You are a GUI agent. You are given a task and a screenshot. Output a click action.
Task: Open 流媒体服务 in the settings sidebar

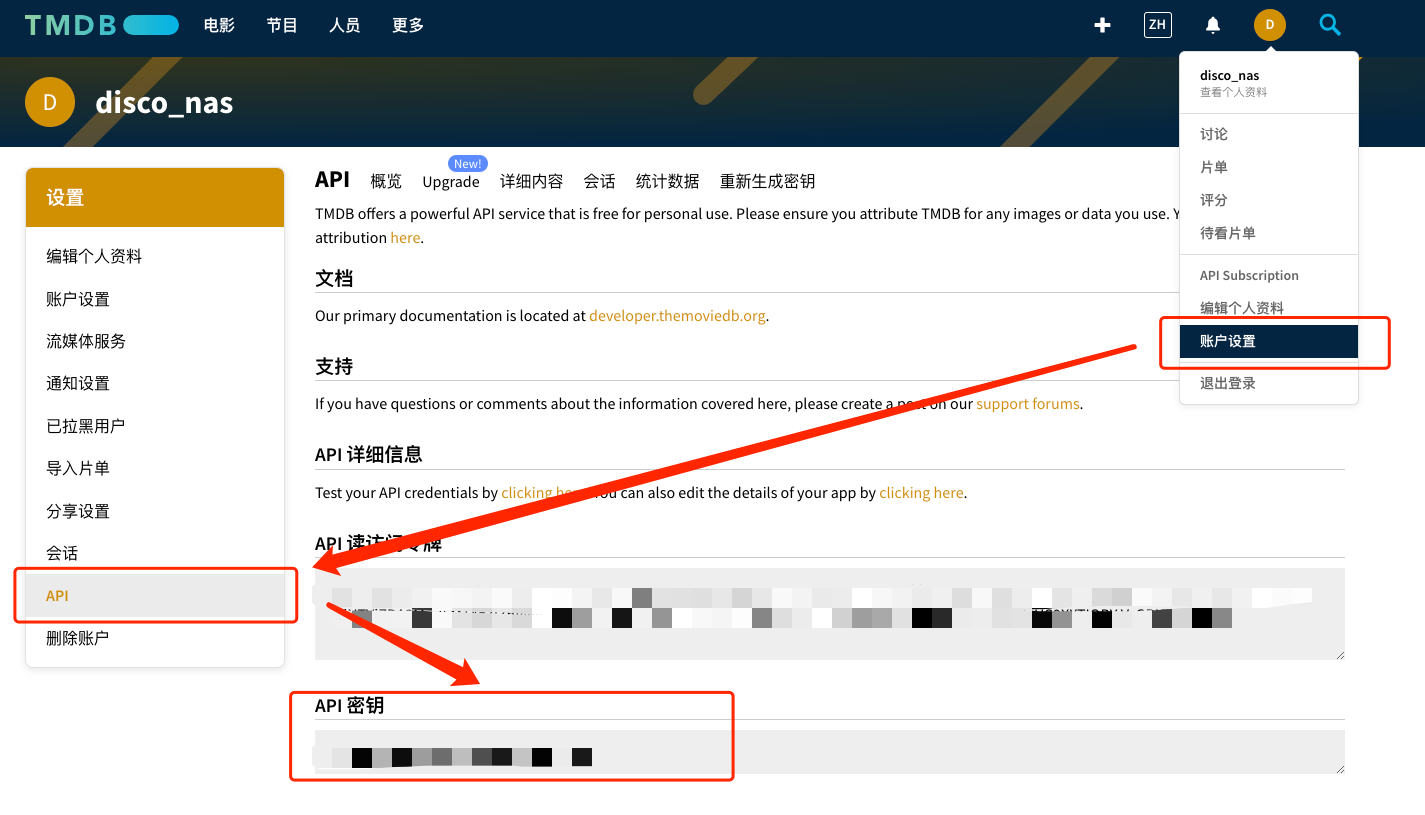(86, 341)
